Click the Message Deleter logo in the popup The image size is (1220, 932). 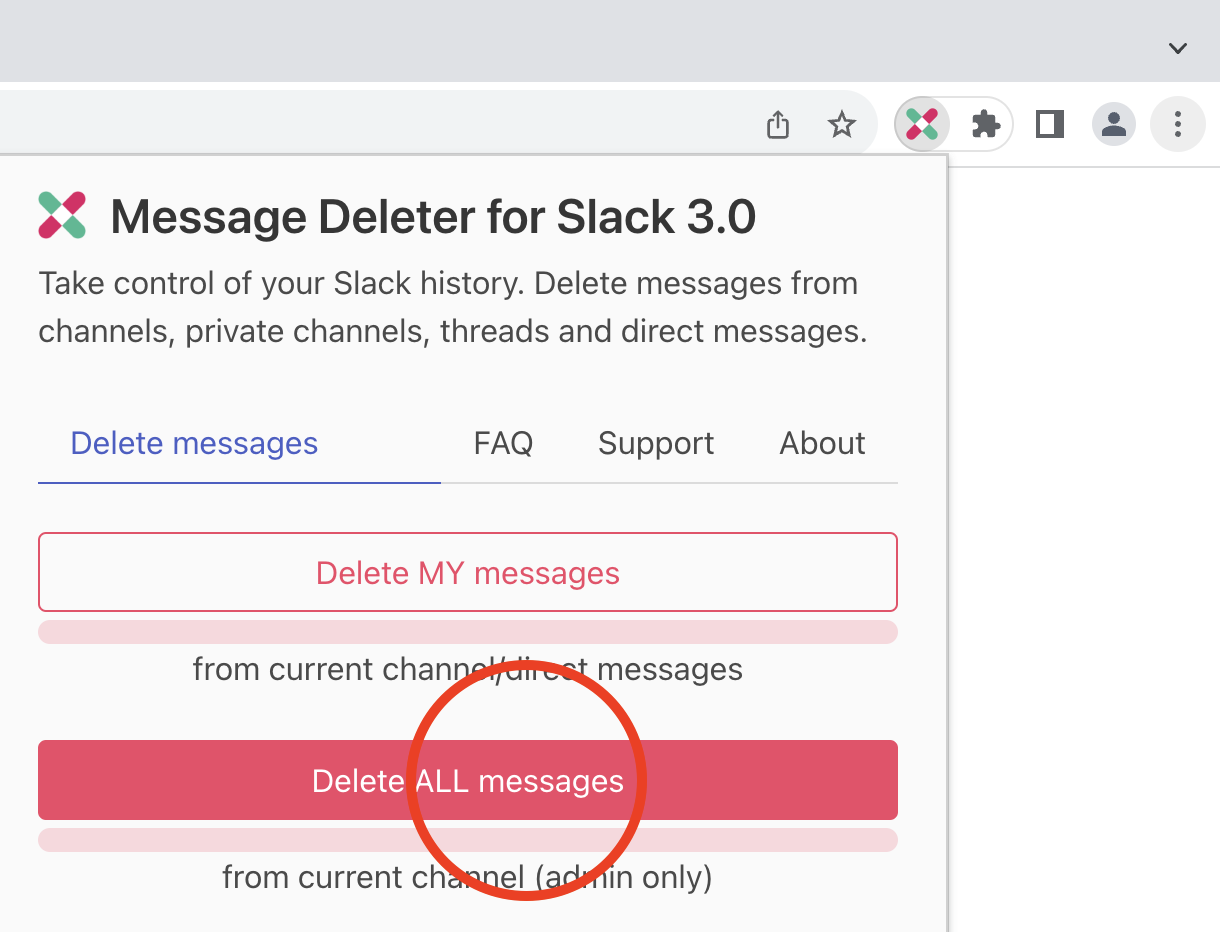(x=62, y=215)
